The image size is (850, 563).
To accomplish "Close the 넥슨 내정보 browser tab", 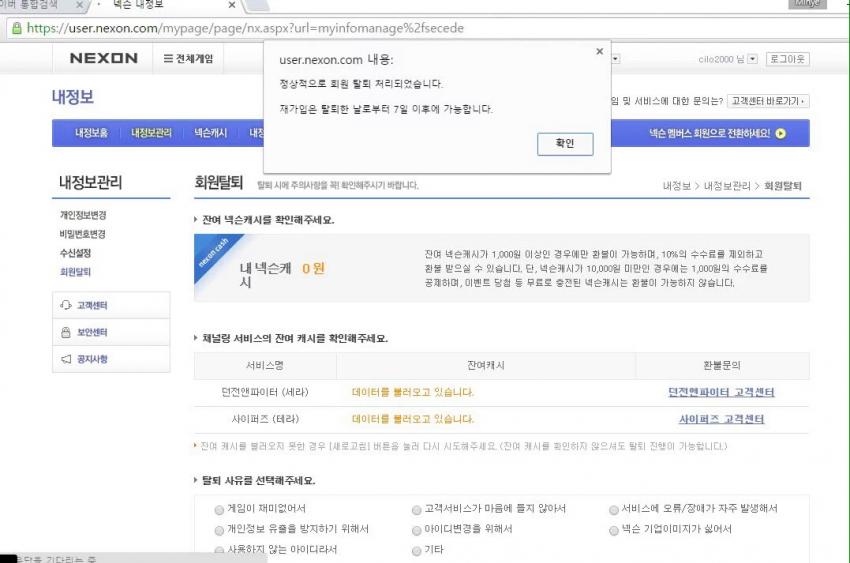I will click(x=232, y=6).
